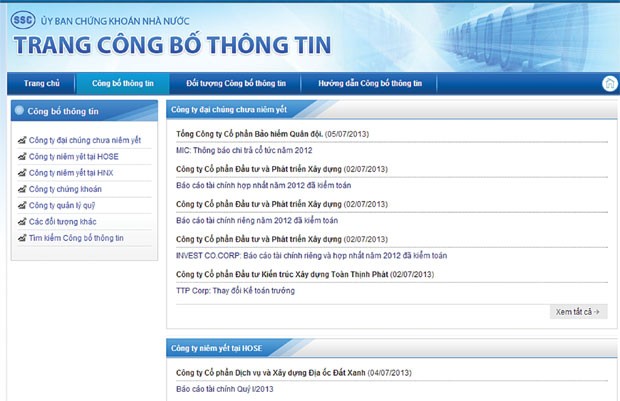
Task: Open Hướng dẫn Công bố thông tin menu
Action: coord(370,83)
